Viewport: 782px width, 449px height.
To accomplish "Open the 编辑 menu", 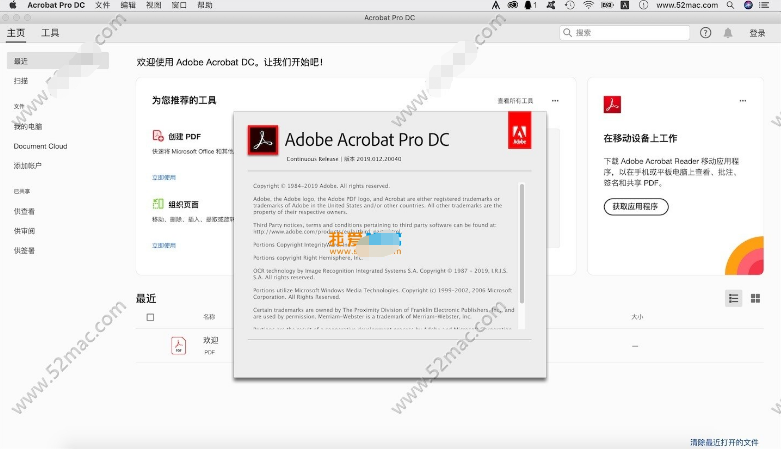I will 128,5.
